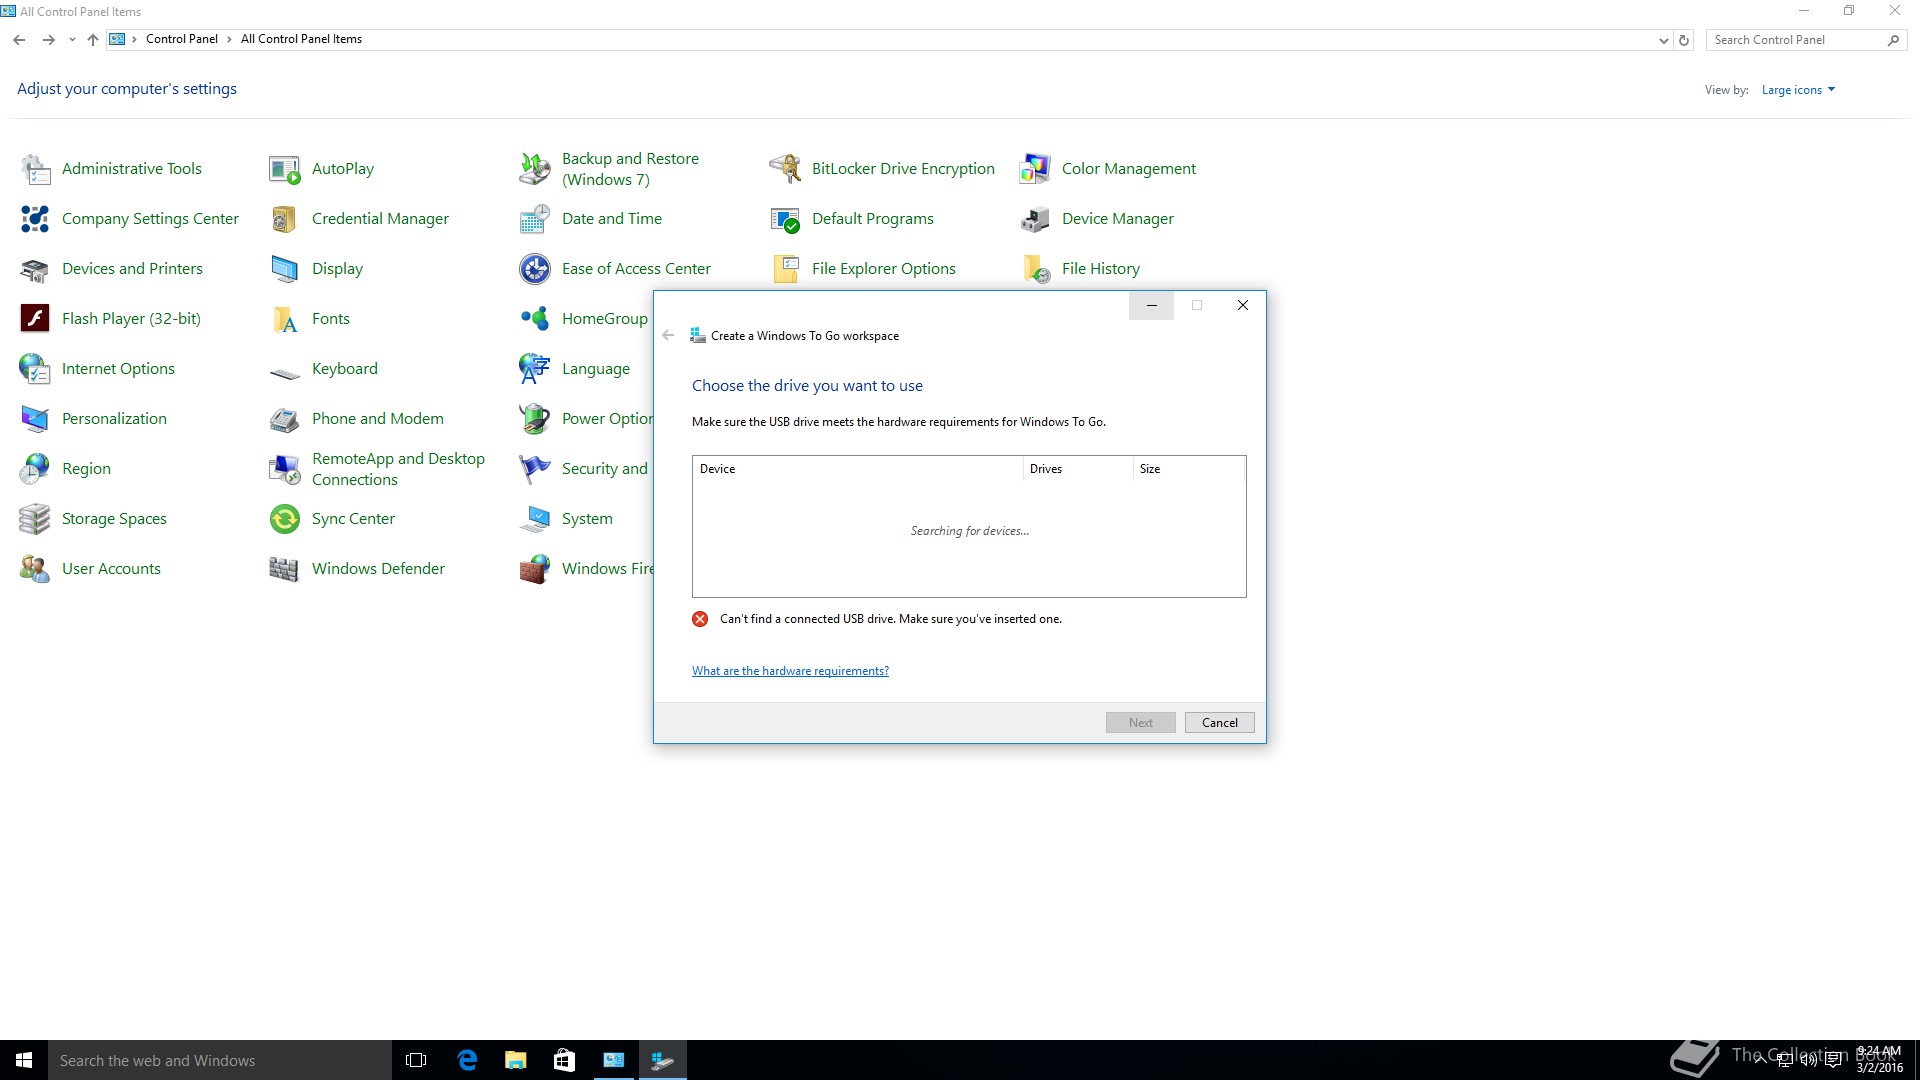Launch Microsoft Edge from taskbar
The image size is (1920, 1080).
tap(466, 1060)
